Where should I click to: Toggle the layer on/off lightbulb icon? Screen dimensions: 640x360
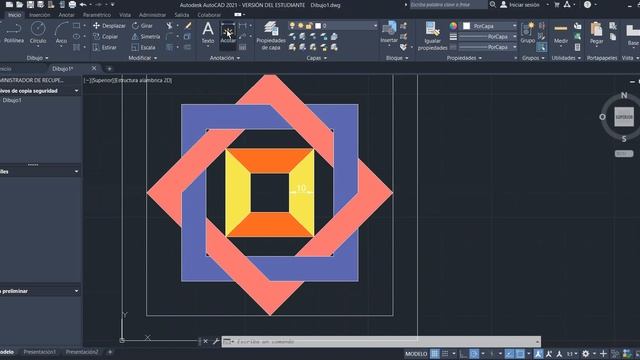tap(292, 26)
